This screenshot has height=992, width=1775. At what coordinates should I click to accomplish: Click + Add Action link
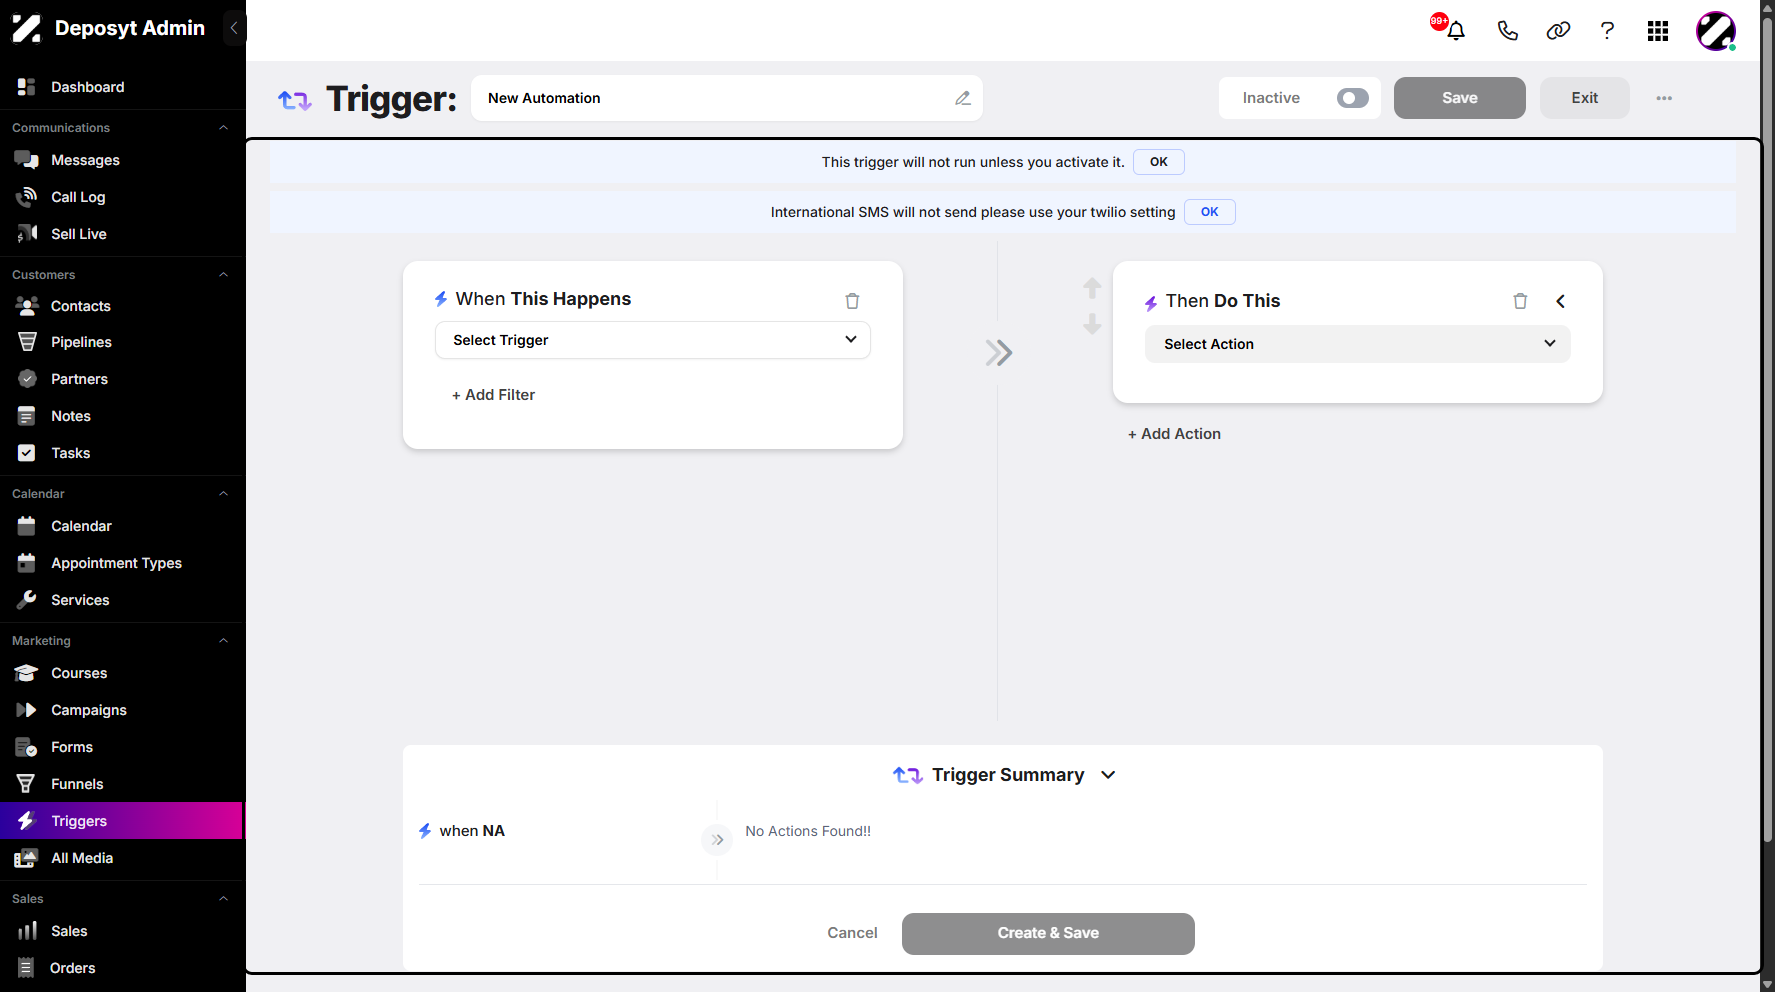pyautogui.click(x=1174, y=434)
